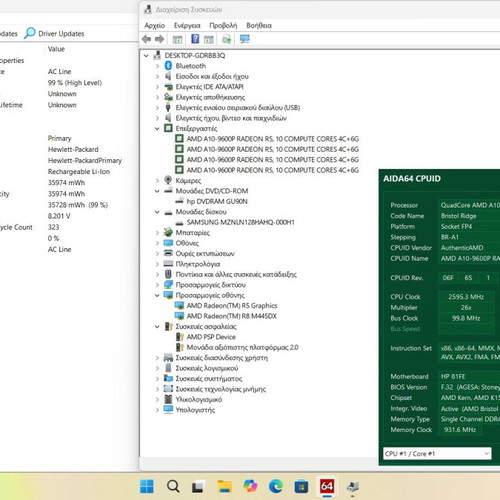Screen dimensions: 500x500
Task: Open Copilot from the taskbar
Action: point(250,486)
